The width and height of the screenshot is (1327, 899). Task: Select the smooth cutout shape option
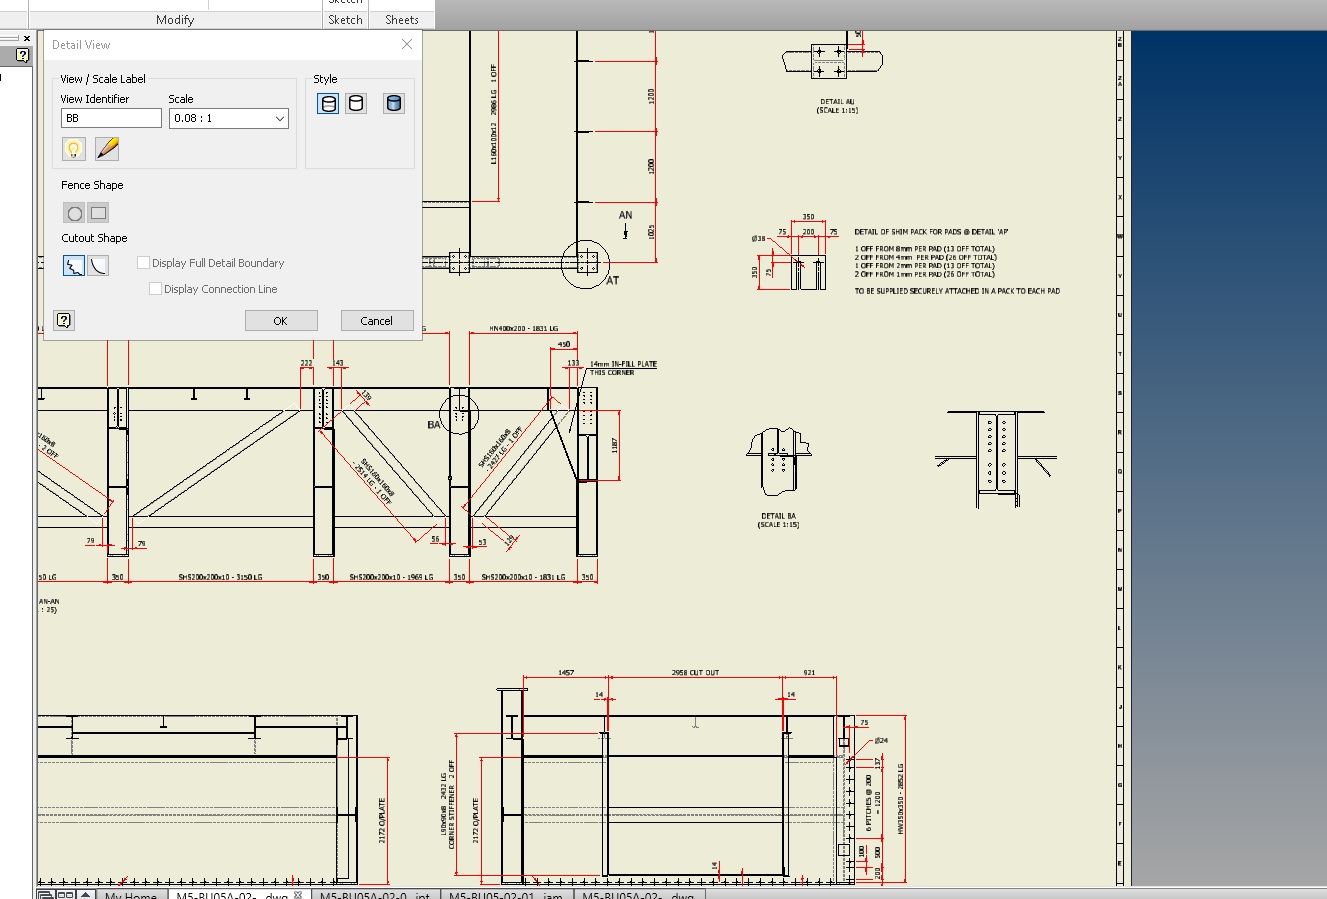pyautogui.click(x=97, y=265)
